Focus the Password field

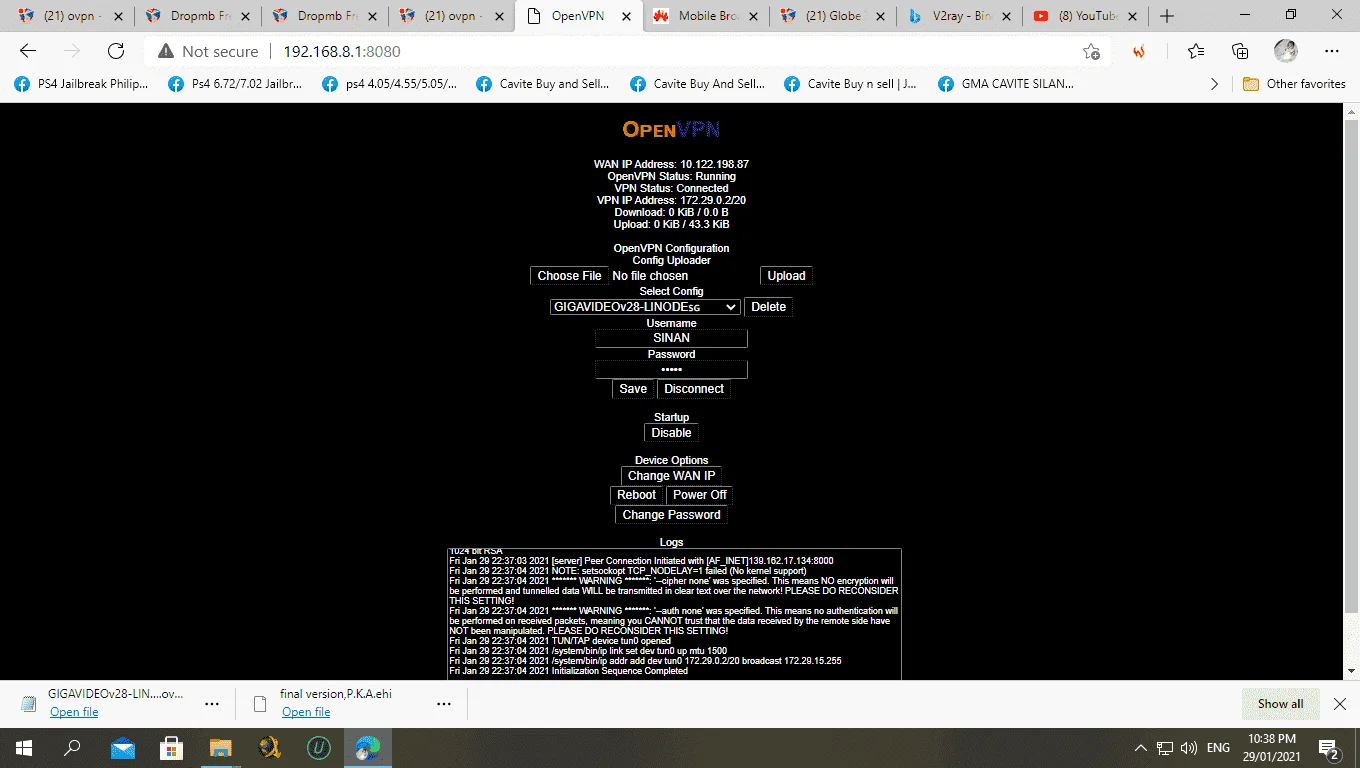tap(671, 369)
